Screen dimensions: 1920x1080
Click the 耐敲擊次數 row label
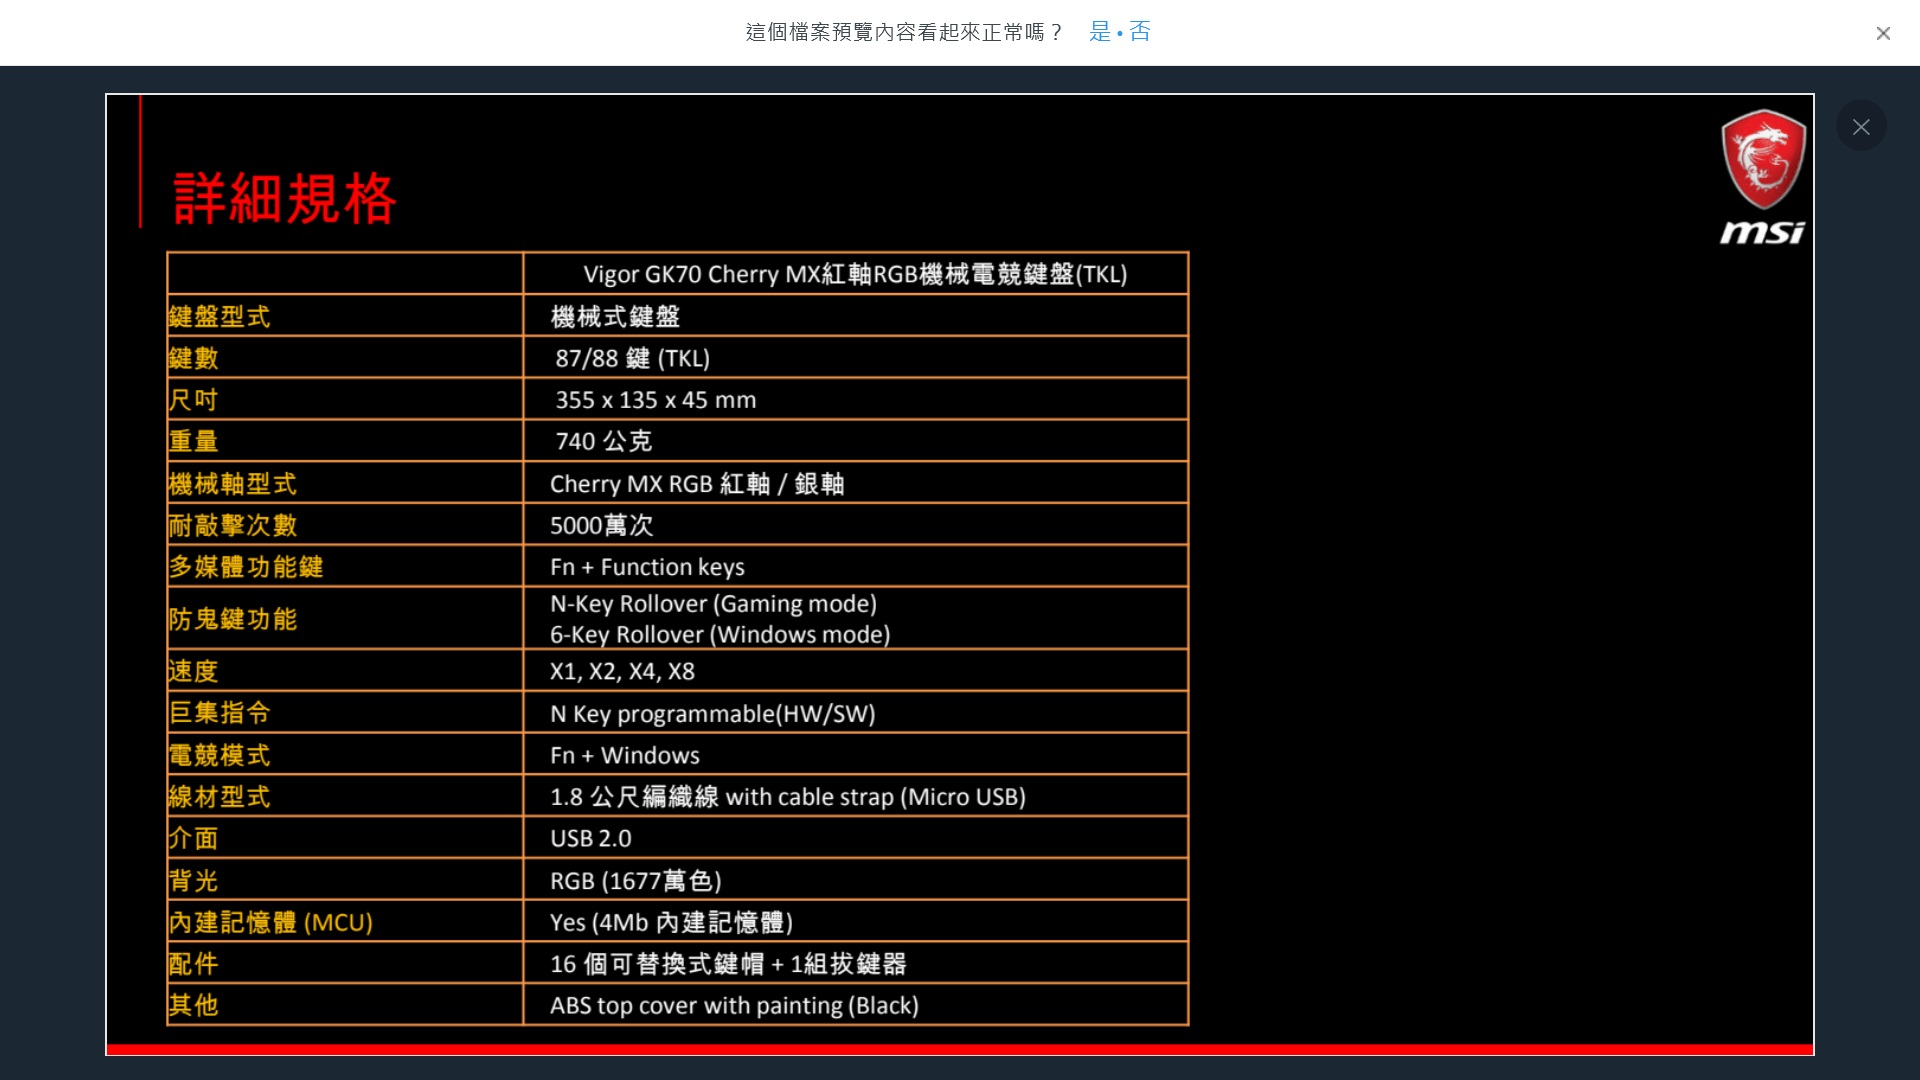232,525
